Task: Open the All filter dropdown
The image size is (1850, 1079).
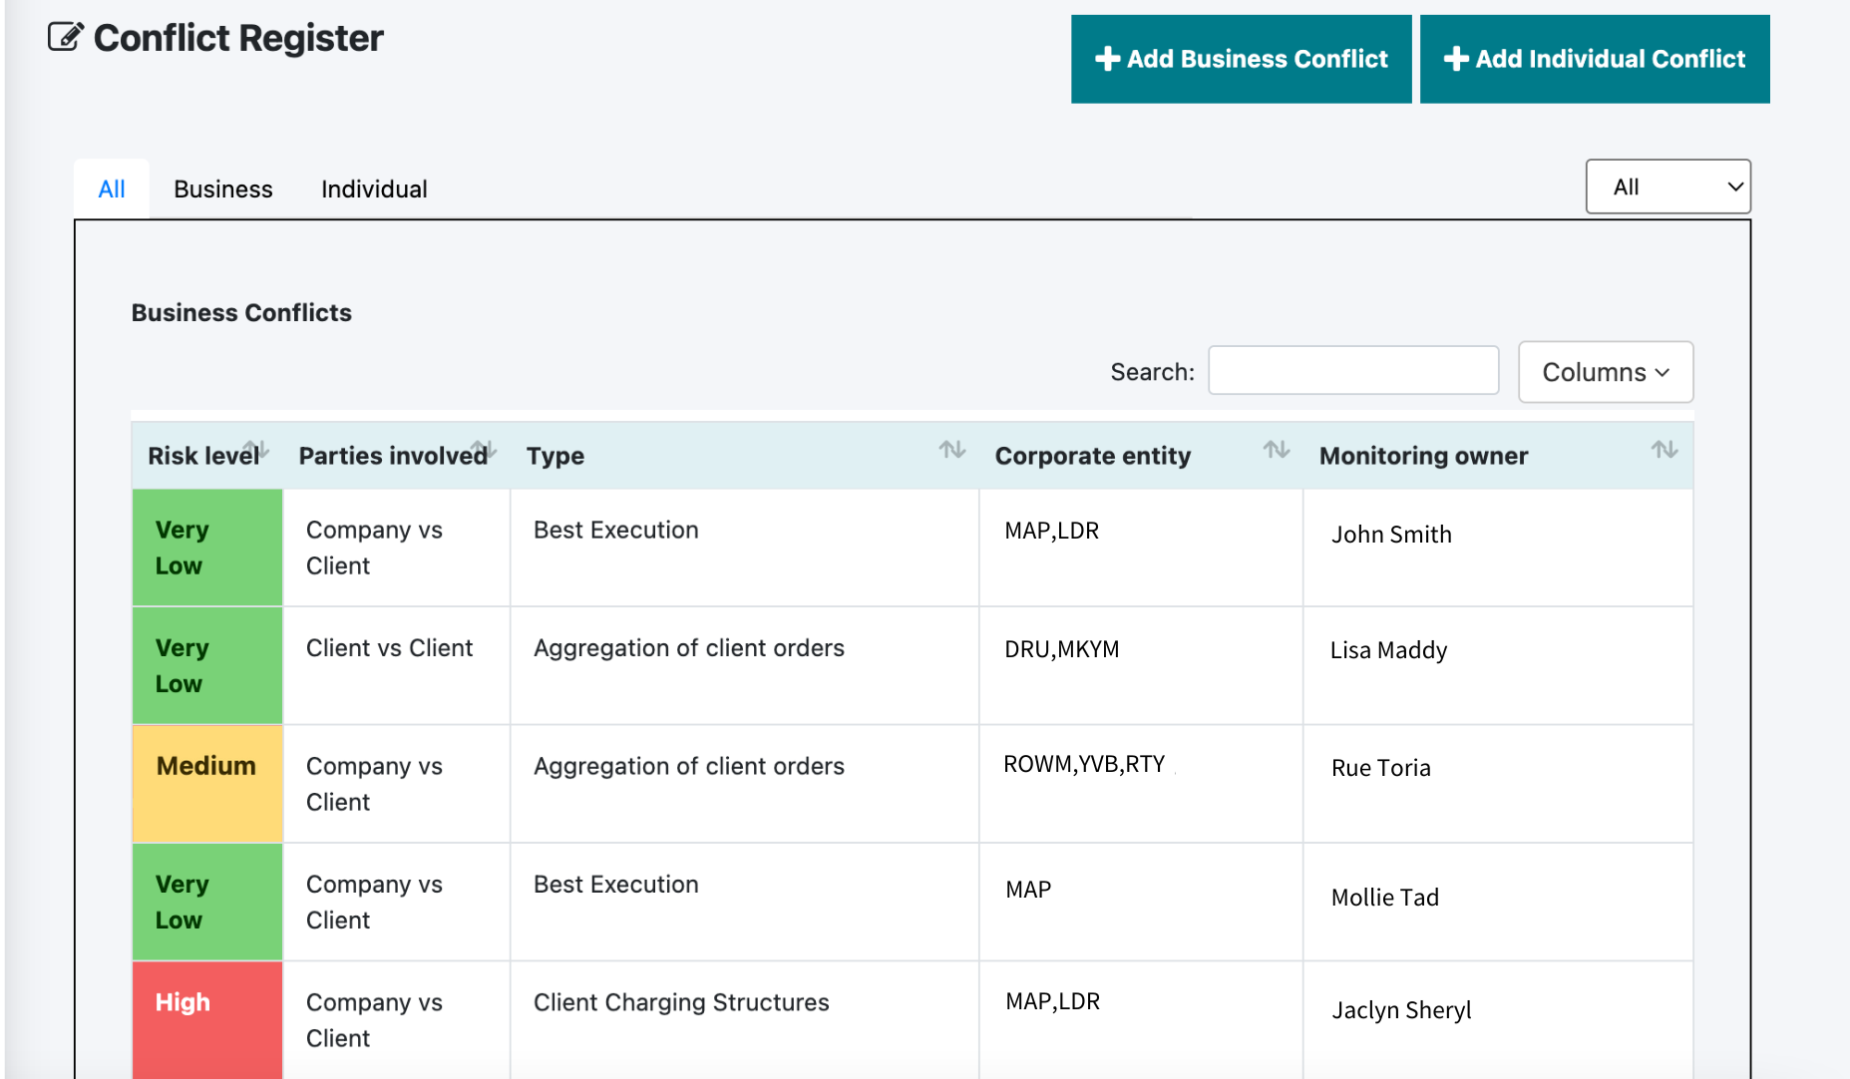Action: [1668, 187]
